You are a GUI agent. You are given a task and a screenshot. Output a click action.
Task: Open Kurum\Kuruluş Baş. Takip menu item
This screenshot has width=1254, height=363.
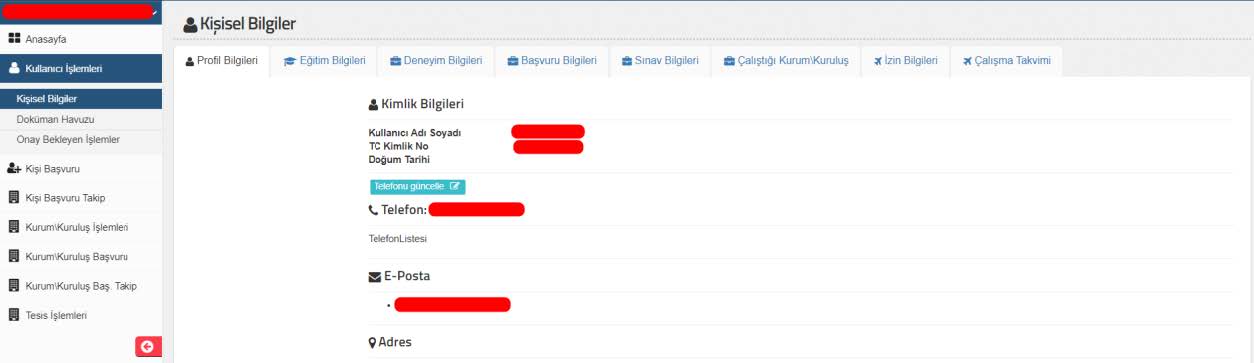[81, 286]
